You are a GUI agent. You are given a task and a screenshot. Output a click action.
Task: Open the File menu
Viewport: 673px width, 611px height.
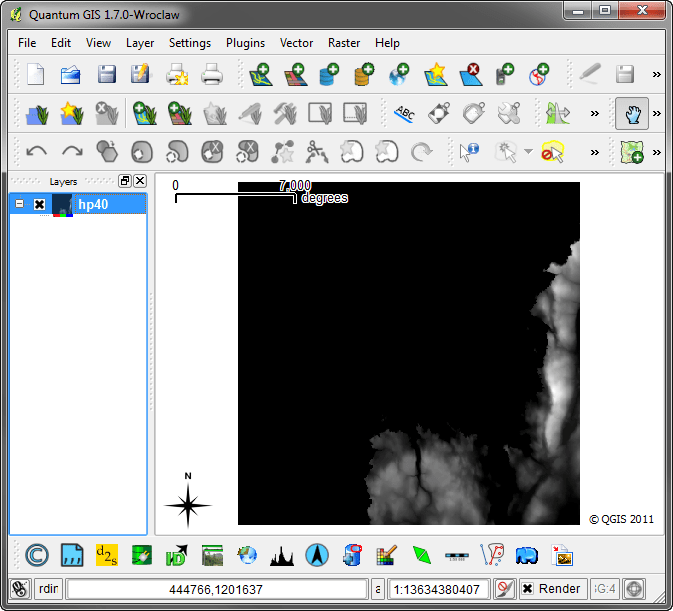coord(27,43)
